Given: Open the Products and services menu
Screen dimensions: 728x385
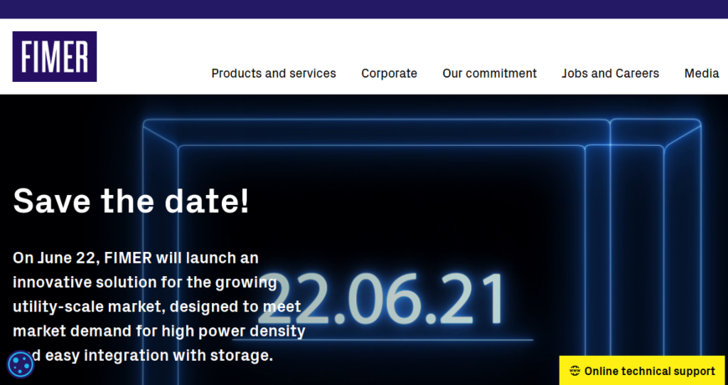Looking at the screenshot, I should click(273, 73).
